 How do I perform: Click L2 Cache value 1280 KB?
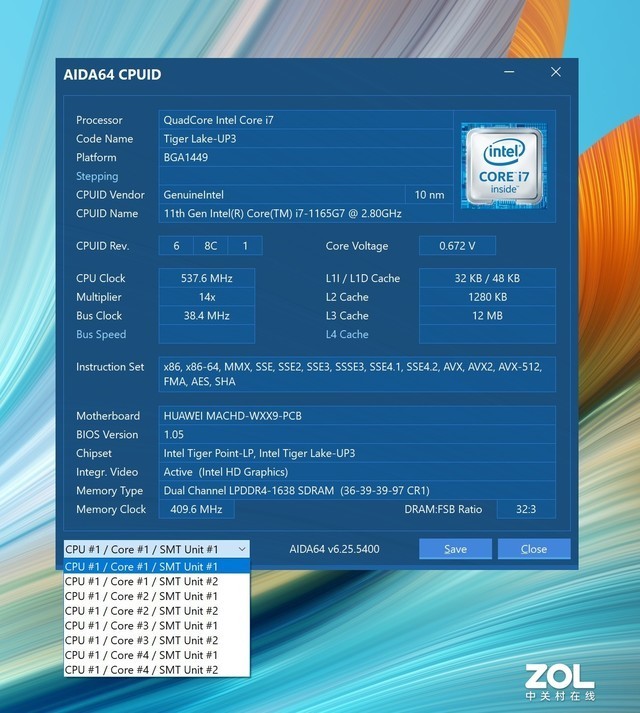(487, 297)
